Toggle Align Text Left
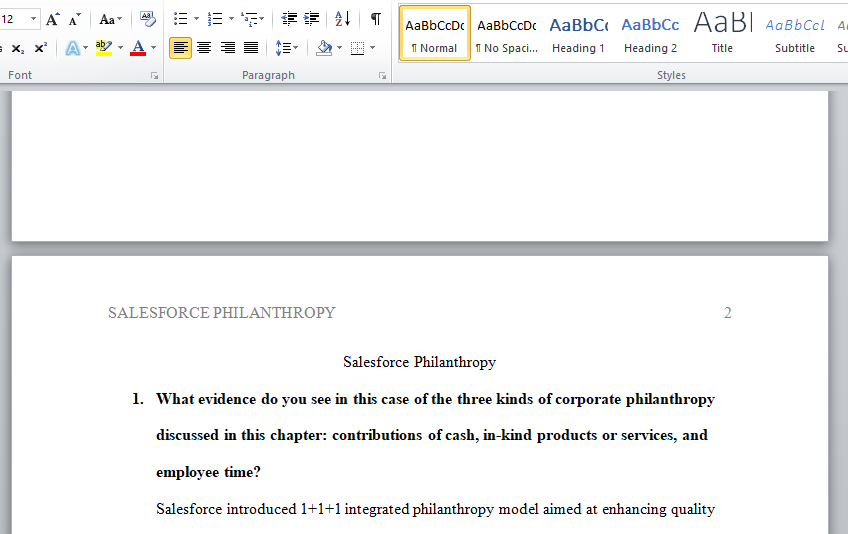Viewport: 848px width, 534px height. coord(180,48)
